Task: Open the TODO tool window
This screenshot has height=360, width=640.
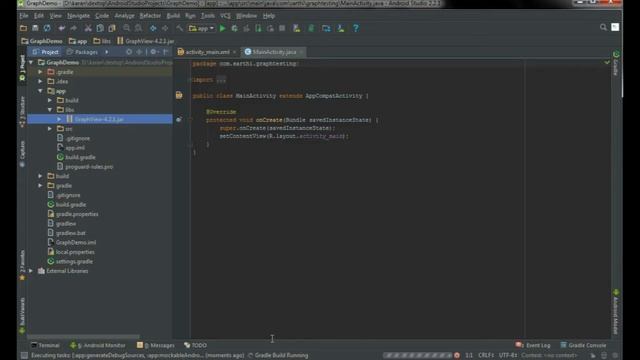Action: coord(196,345)
